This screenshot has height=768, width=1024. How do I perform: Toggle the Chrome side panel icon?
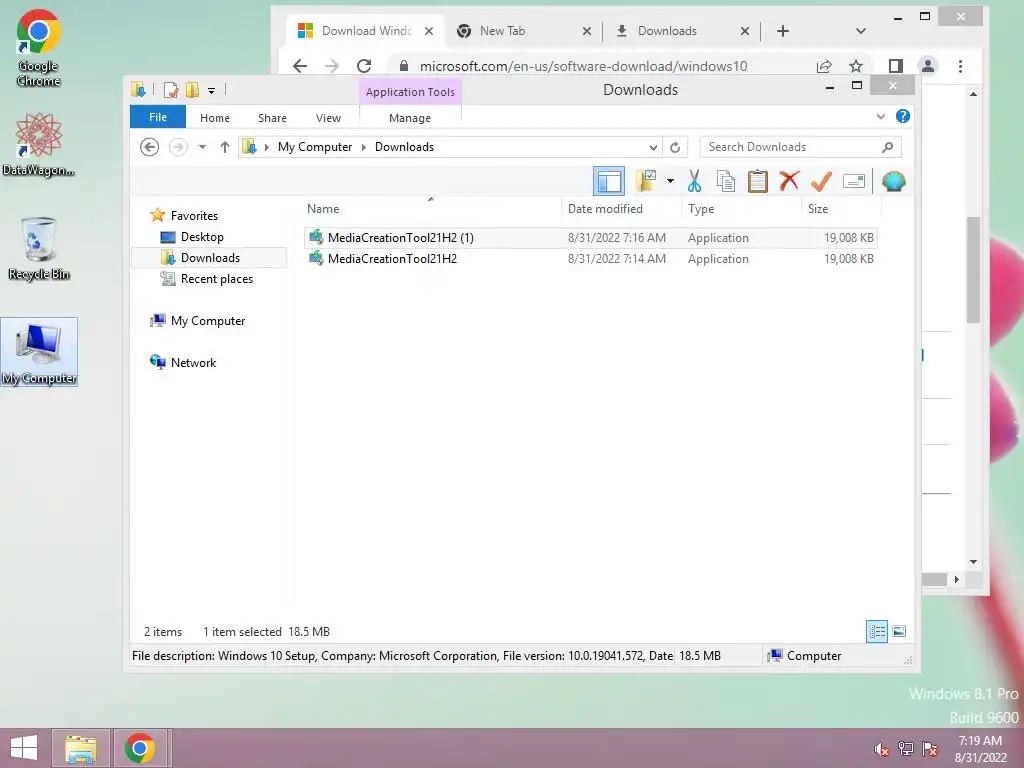click(896, 66)
